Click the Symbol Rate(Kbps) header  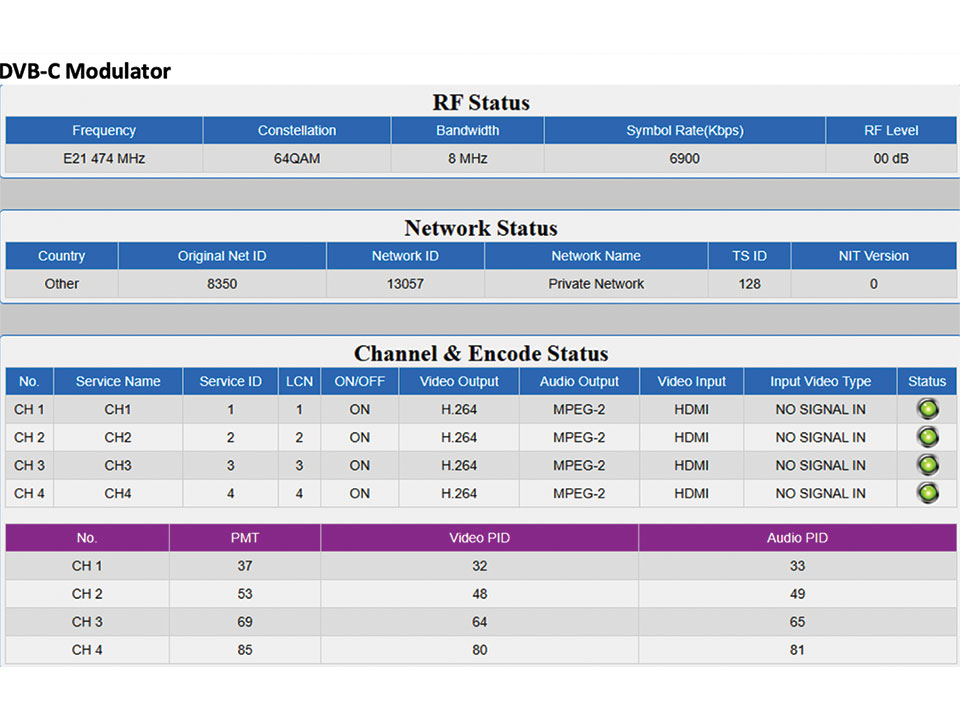(x=684, y=131)
